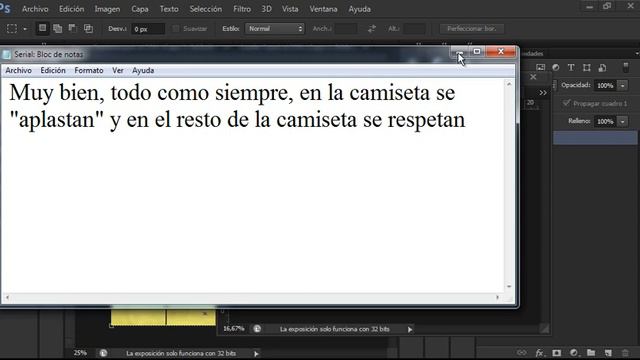
Task: Open Notepad Edición menu
Action: pos(53,70)
